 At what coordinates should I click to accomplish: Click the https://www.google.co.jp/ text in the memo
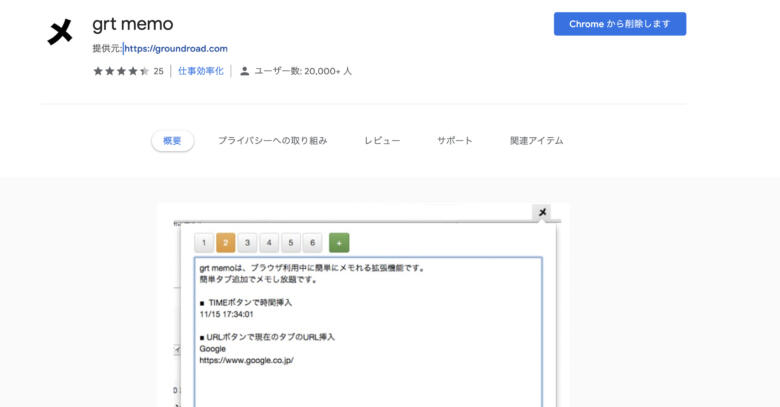coord(247,360)
